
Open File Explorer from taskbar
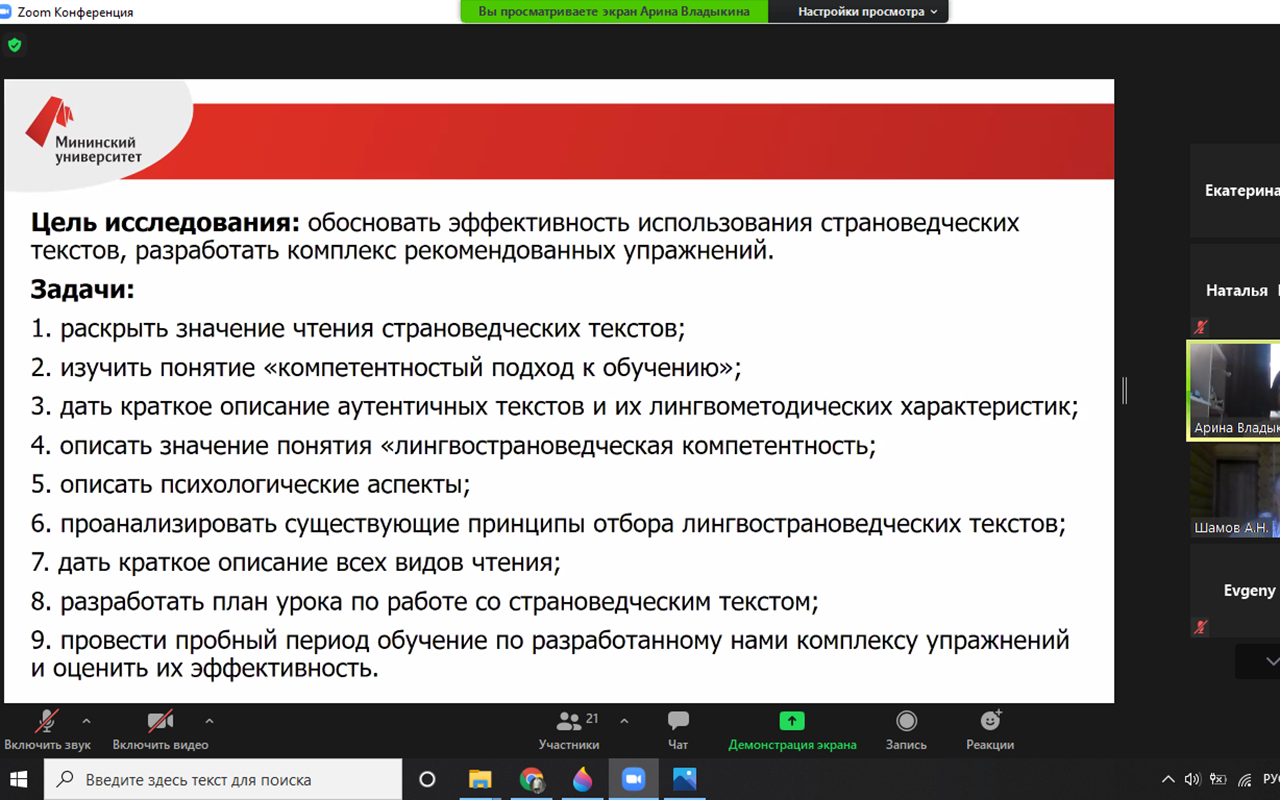[480, 779]
